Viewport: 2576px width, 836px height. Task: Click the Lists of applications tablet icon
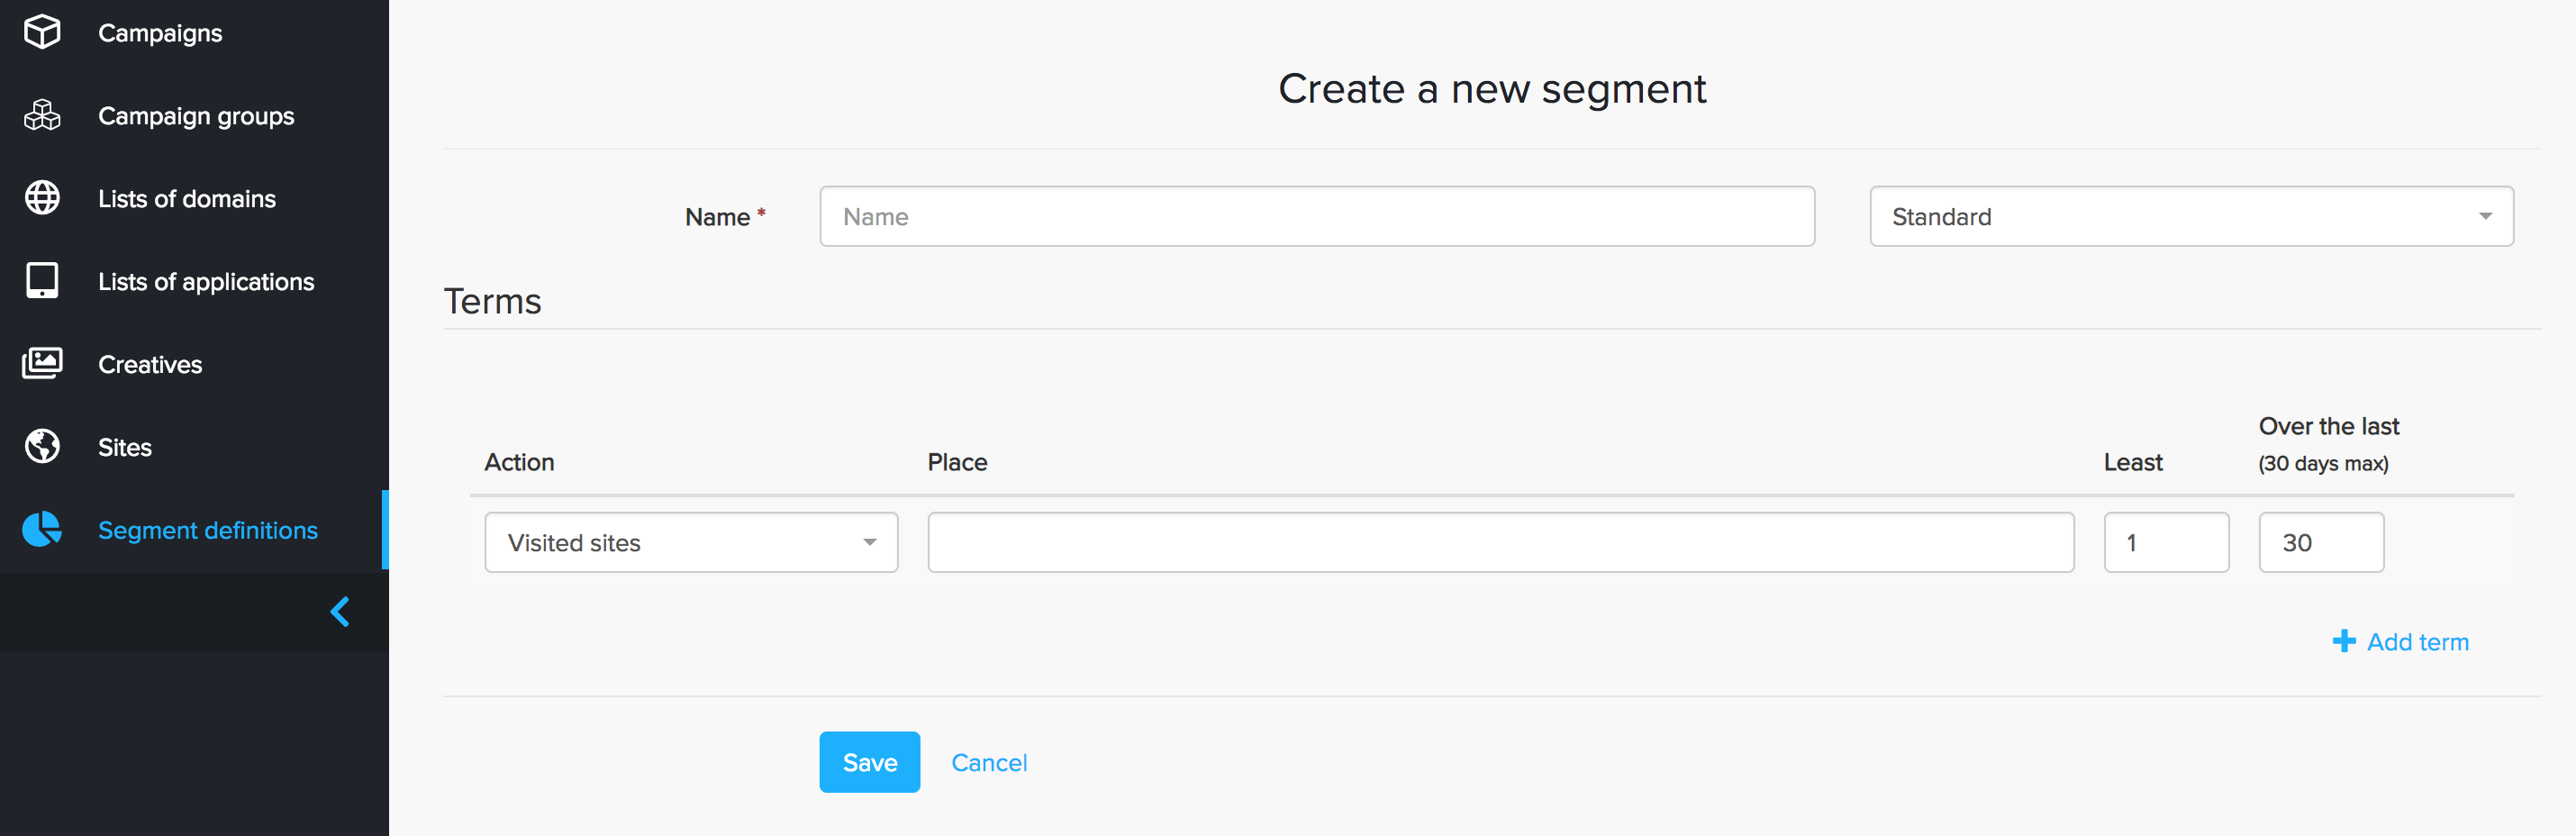42,281
